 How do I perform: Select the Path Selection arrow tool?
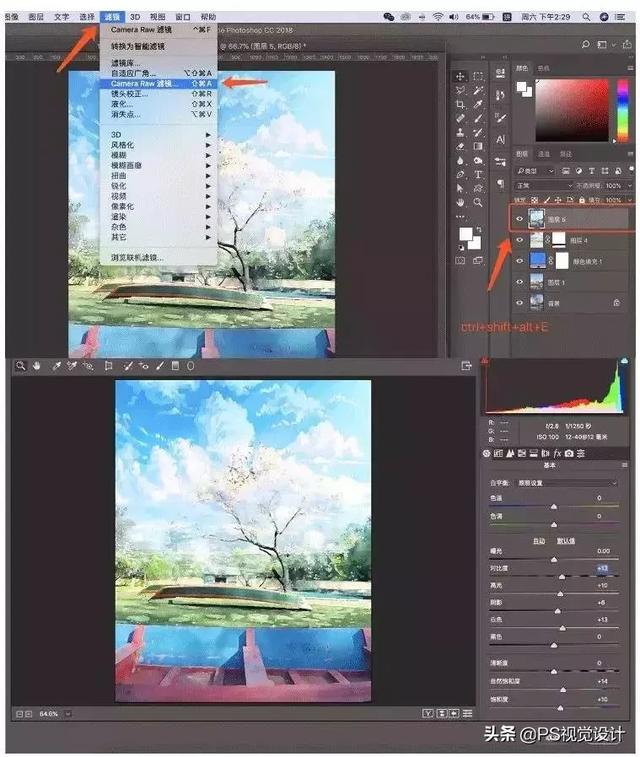click(x=460, y=188)
